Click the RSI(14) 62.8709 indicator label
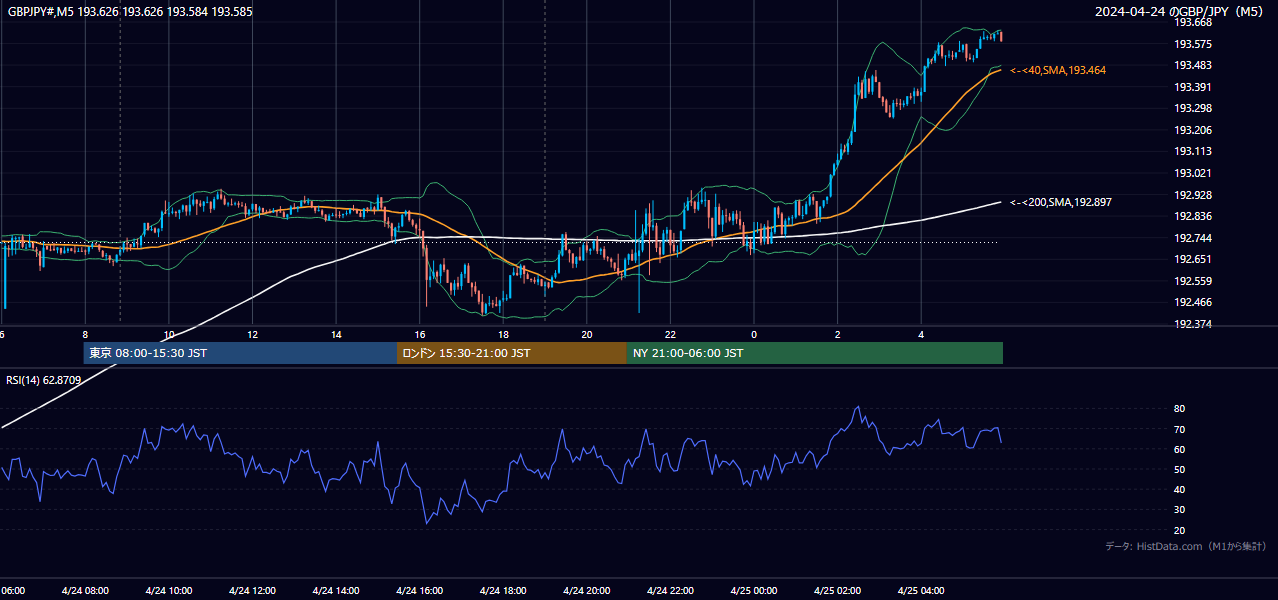The width and height of the screenshot is (1278, 600). 43,380
